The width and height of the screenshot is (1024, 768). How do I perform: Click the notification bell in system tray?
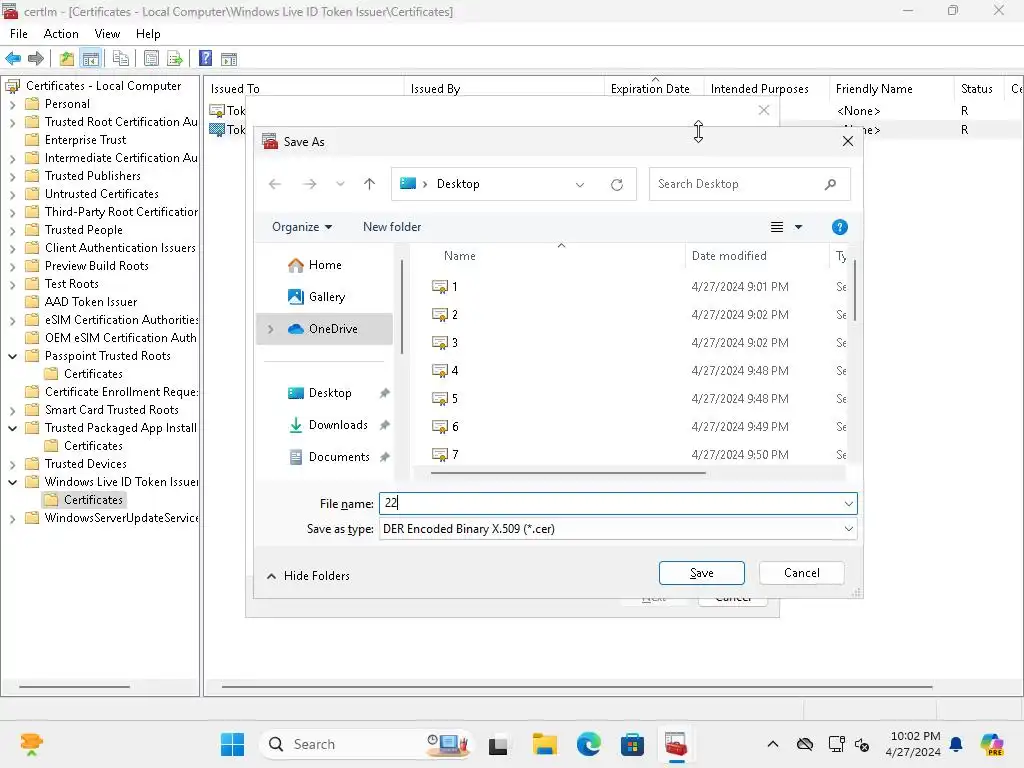(956, 744)
